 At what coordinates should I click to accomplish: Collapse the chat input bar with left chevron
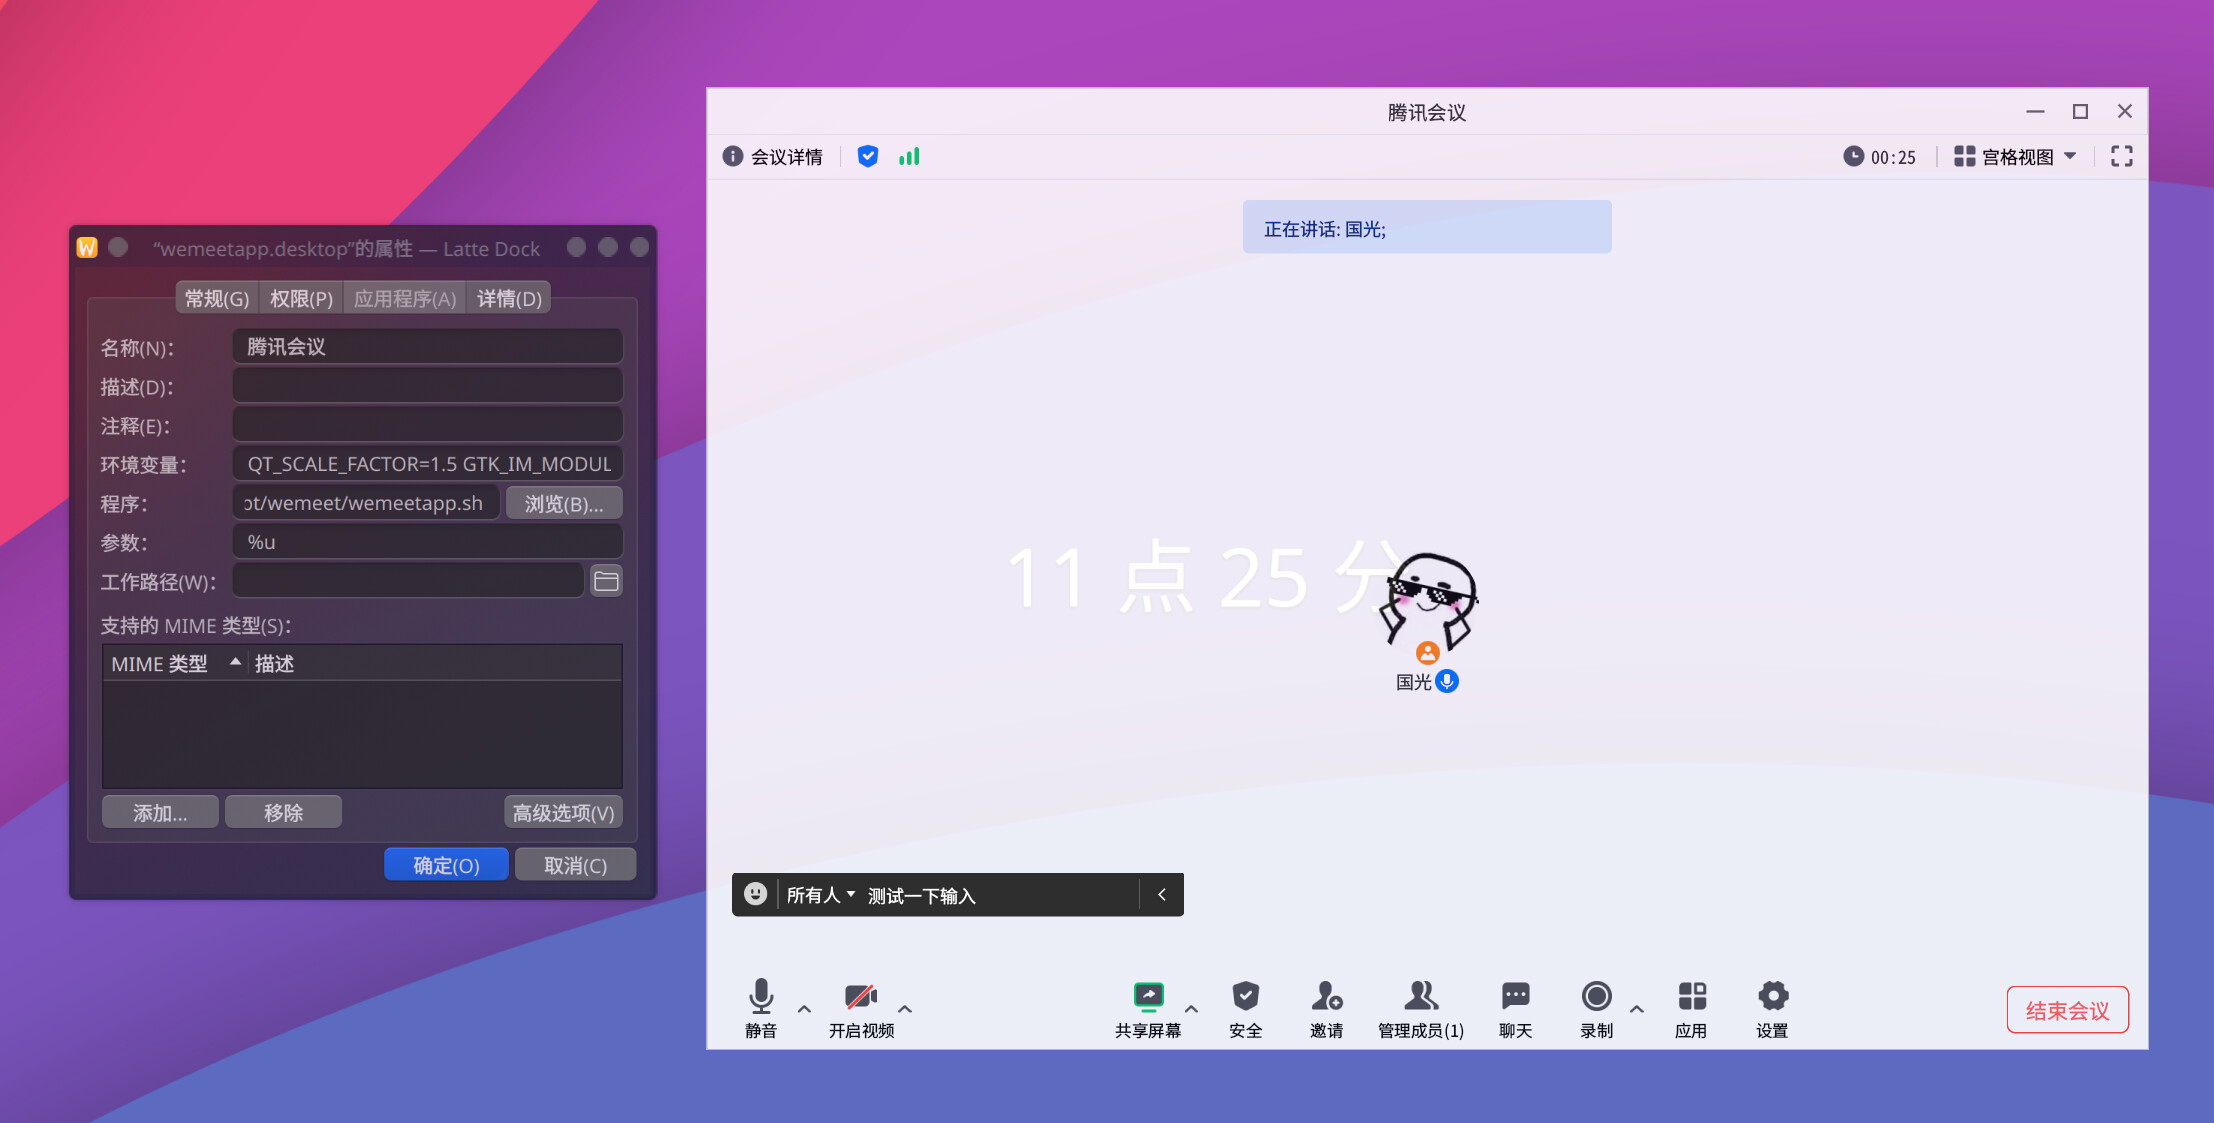pyautogui.click(x=1162, y=894)
